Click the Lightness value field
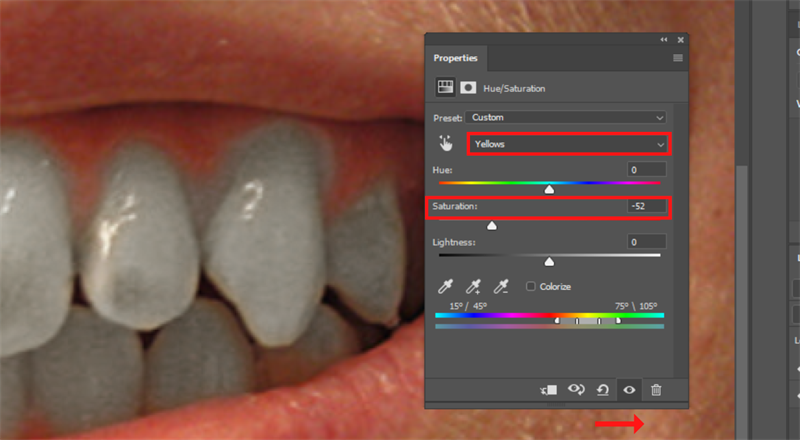This screenshot has height=440, width=800. 646,242
